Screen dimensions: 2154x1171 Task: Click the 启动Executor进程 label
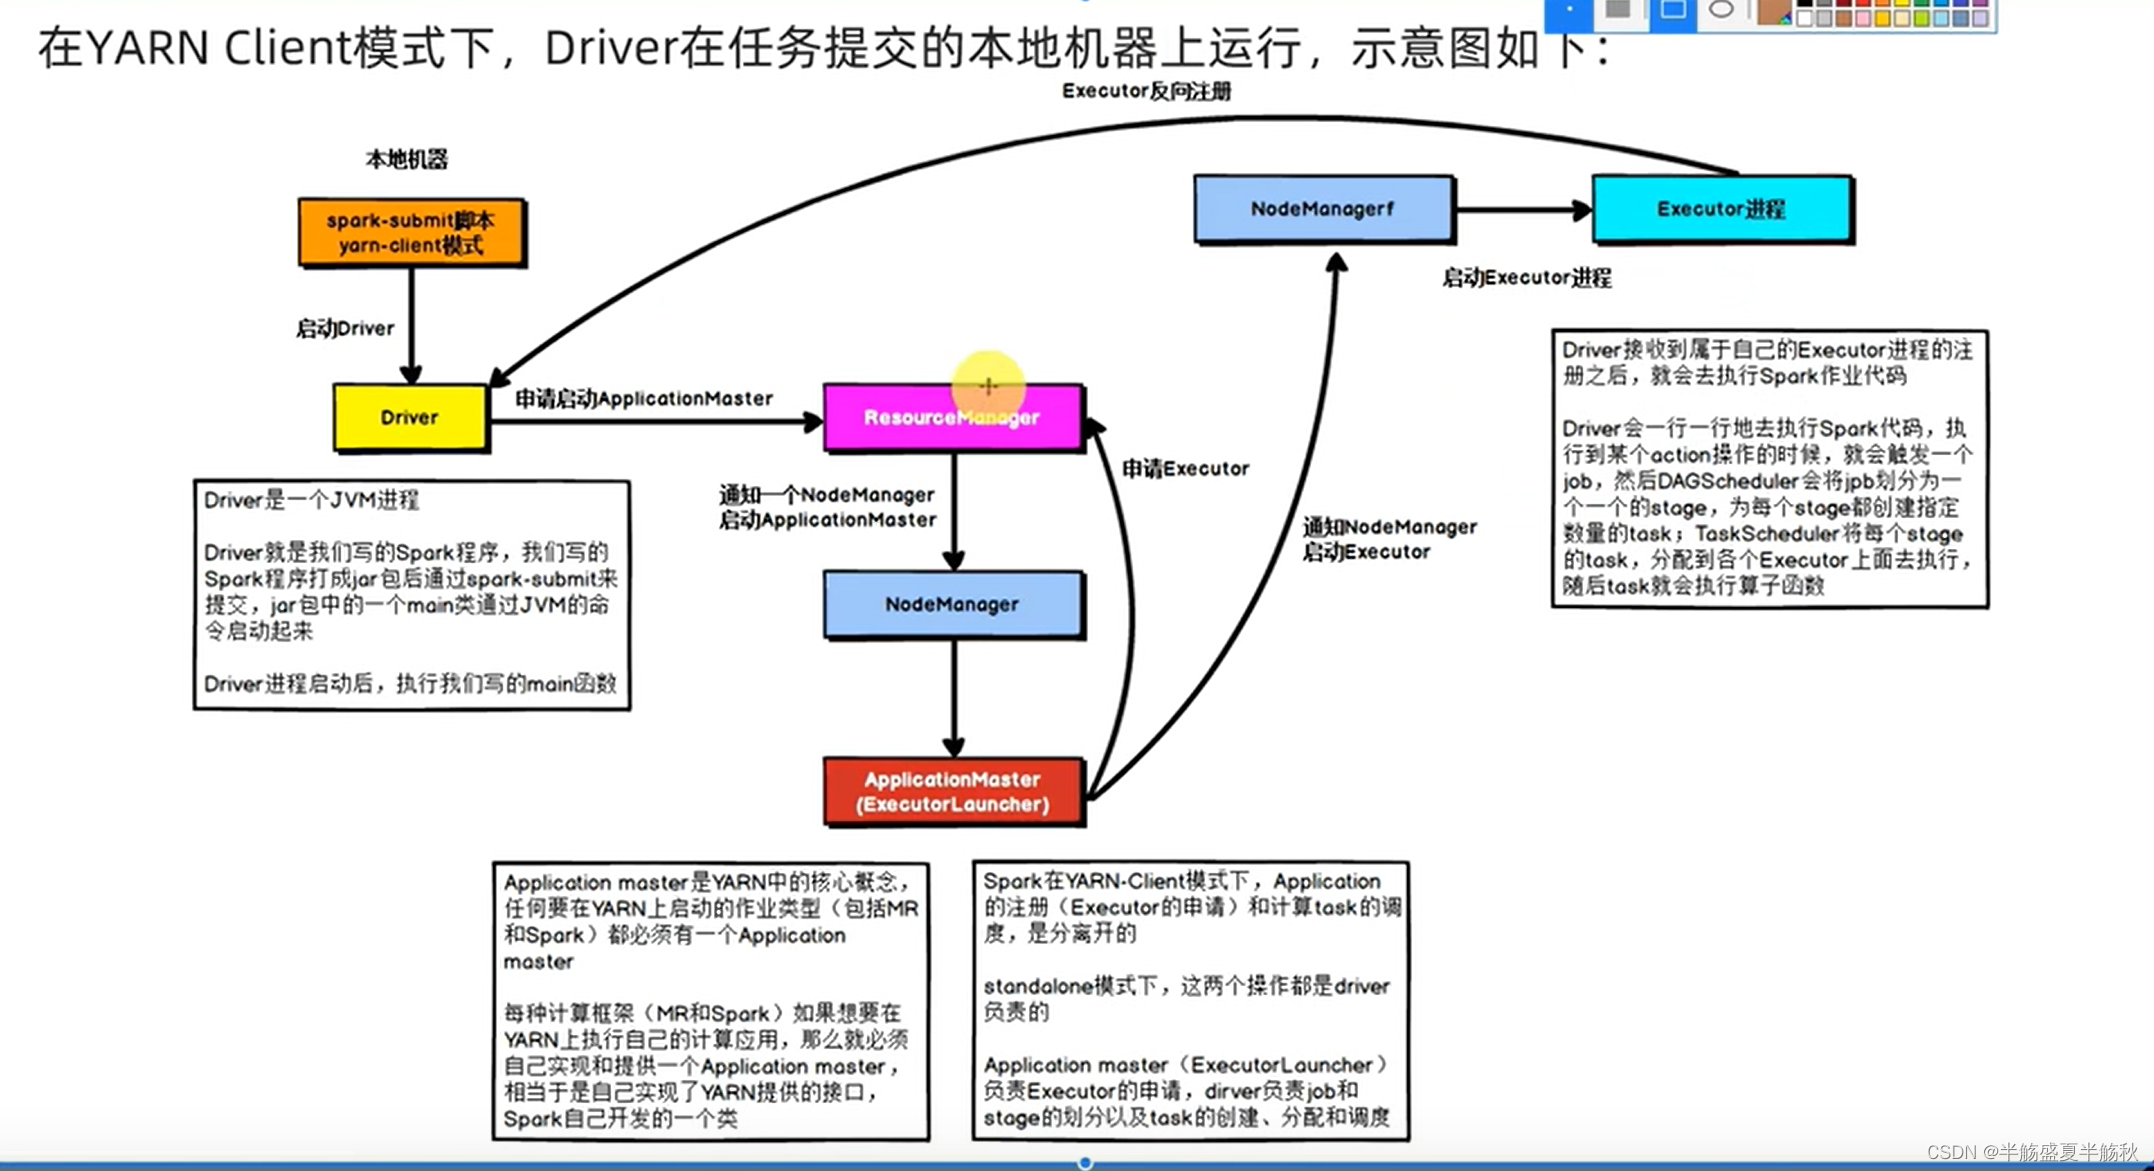point(1526,277)
